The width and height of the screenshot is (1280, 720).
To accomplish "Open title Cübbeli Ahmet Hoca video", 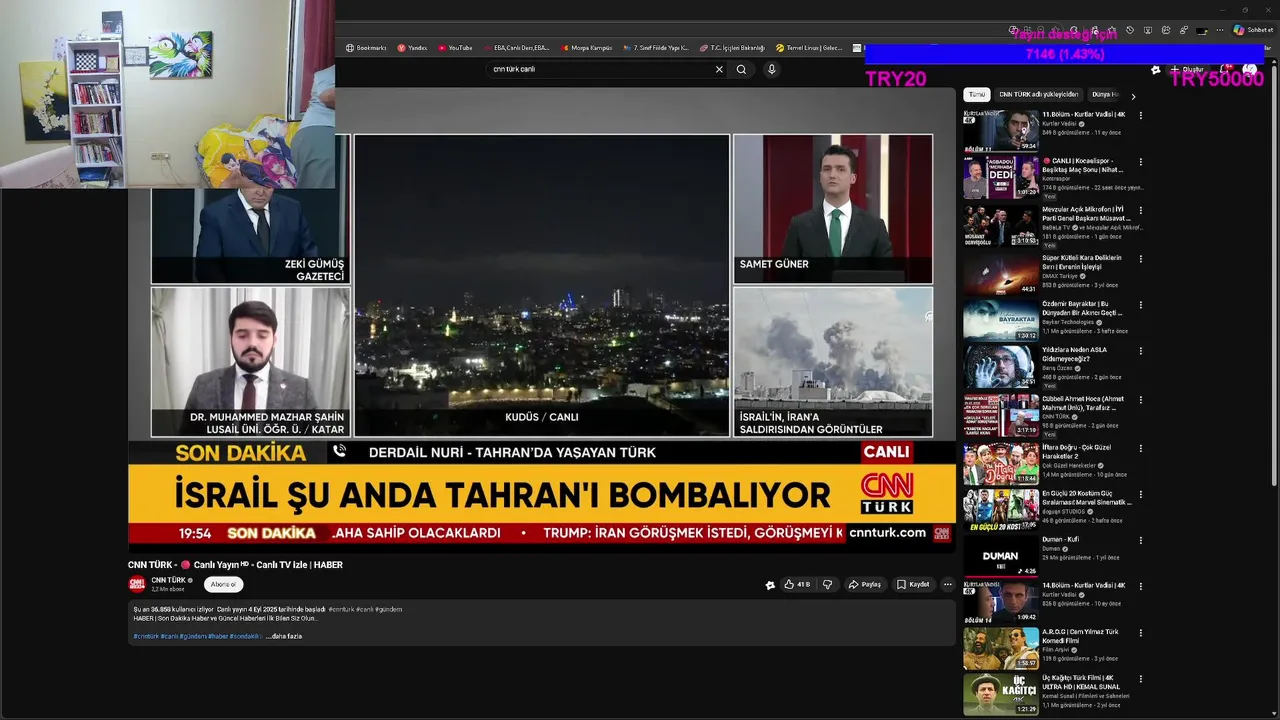I will (1083, 403).
